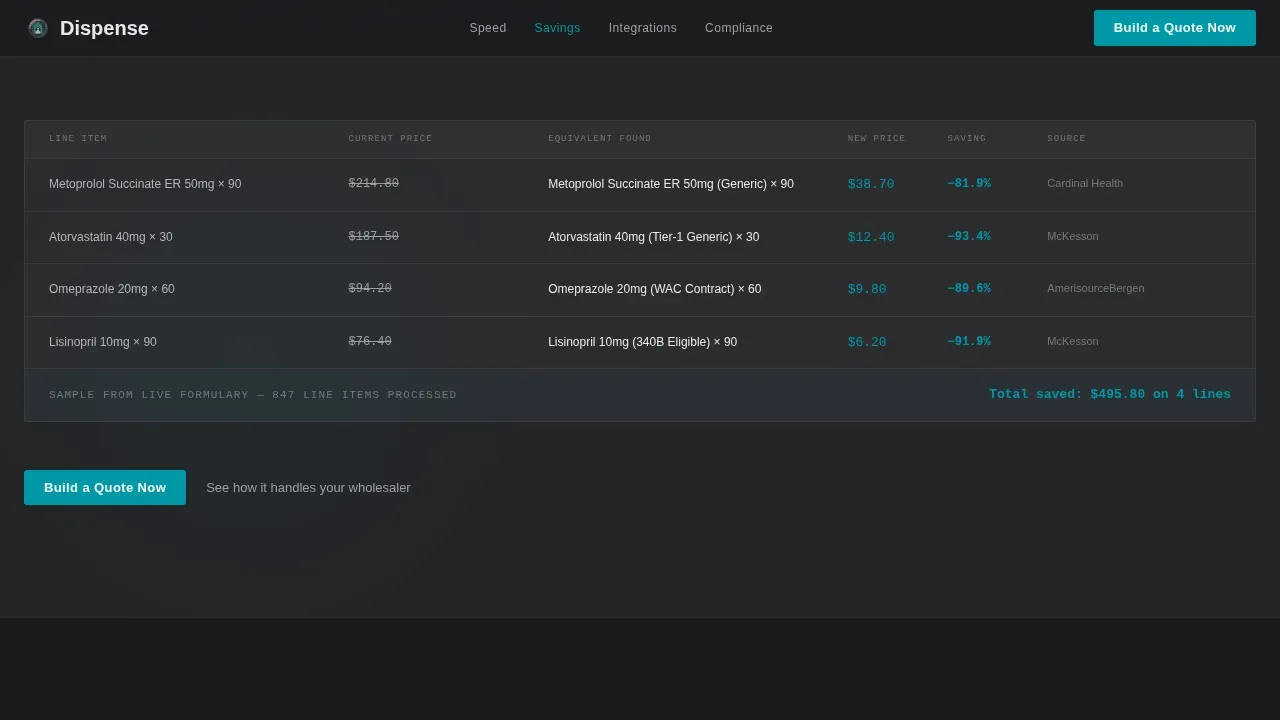Click the Dispense logo icon
The image size is (1280, 720).
pyautogui.click(x=38, y=28)
